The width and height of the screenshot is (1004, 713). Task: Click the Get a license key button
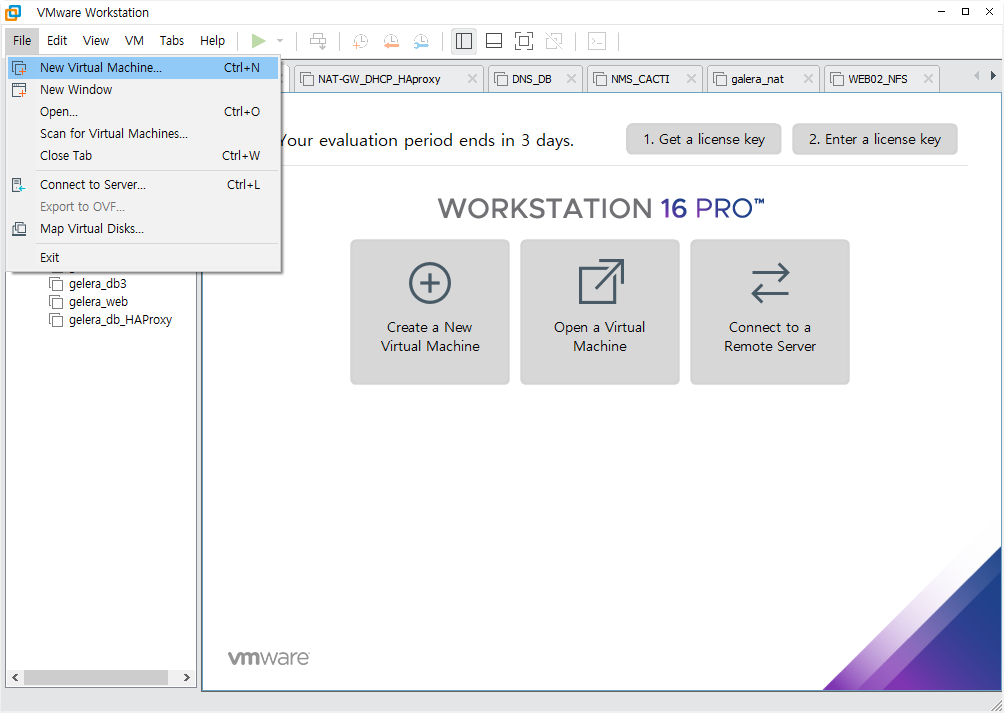(x=704, y=140)
